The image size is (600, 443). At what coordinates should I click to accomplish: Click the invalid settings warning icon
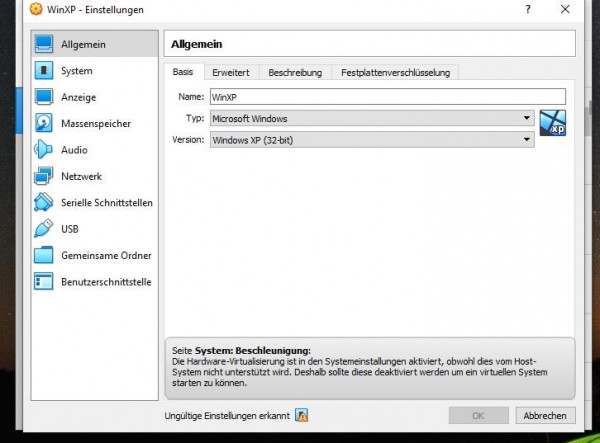[302, 415]
